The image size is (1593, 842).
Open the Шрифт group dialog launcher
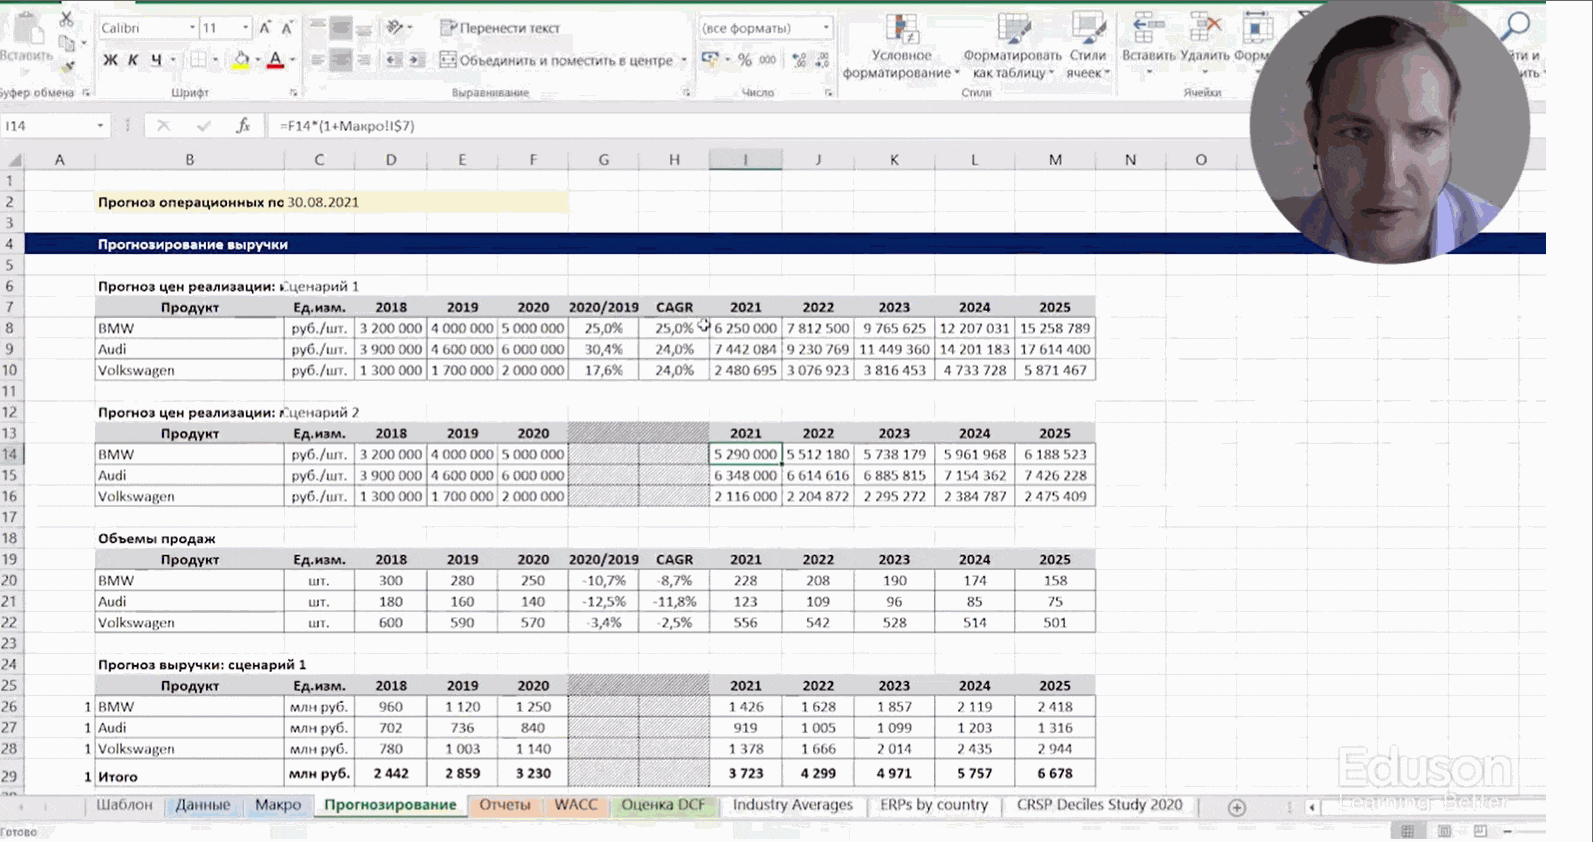pos(293,93)
